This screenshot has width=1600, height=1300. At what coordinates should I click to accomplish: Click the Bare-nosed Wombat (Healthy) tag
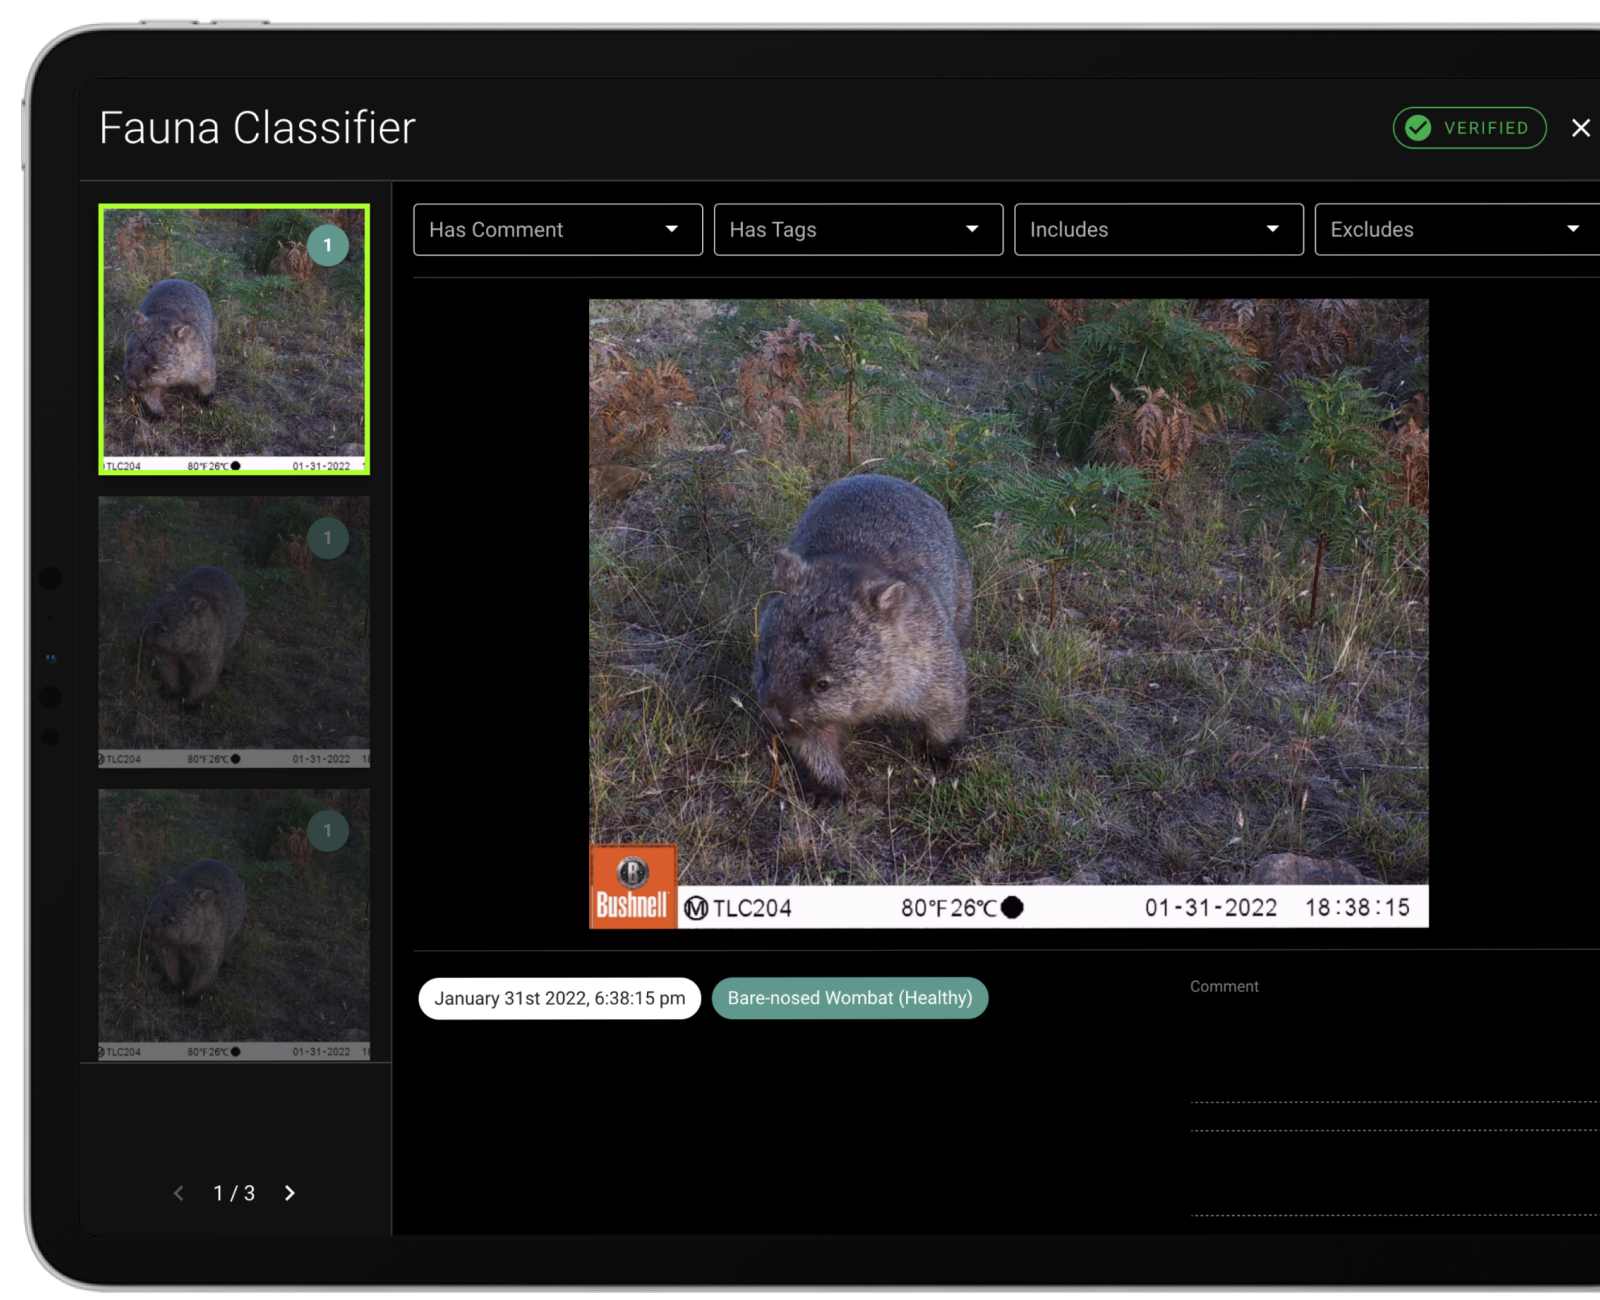pos(850,998)
